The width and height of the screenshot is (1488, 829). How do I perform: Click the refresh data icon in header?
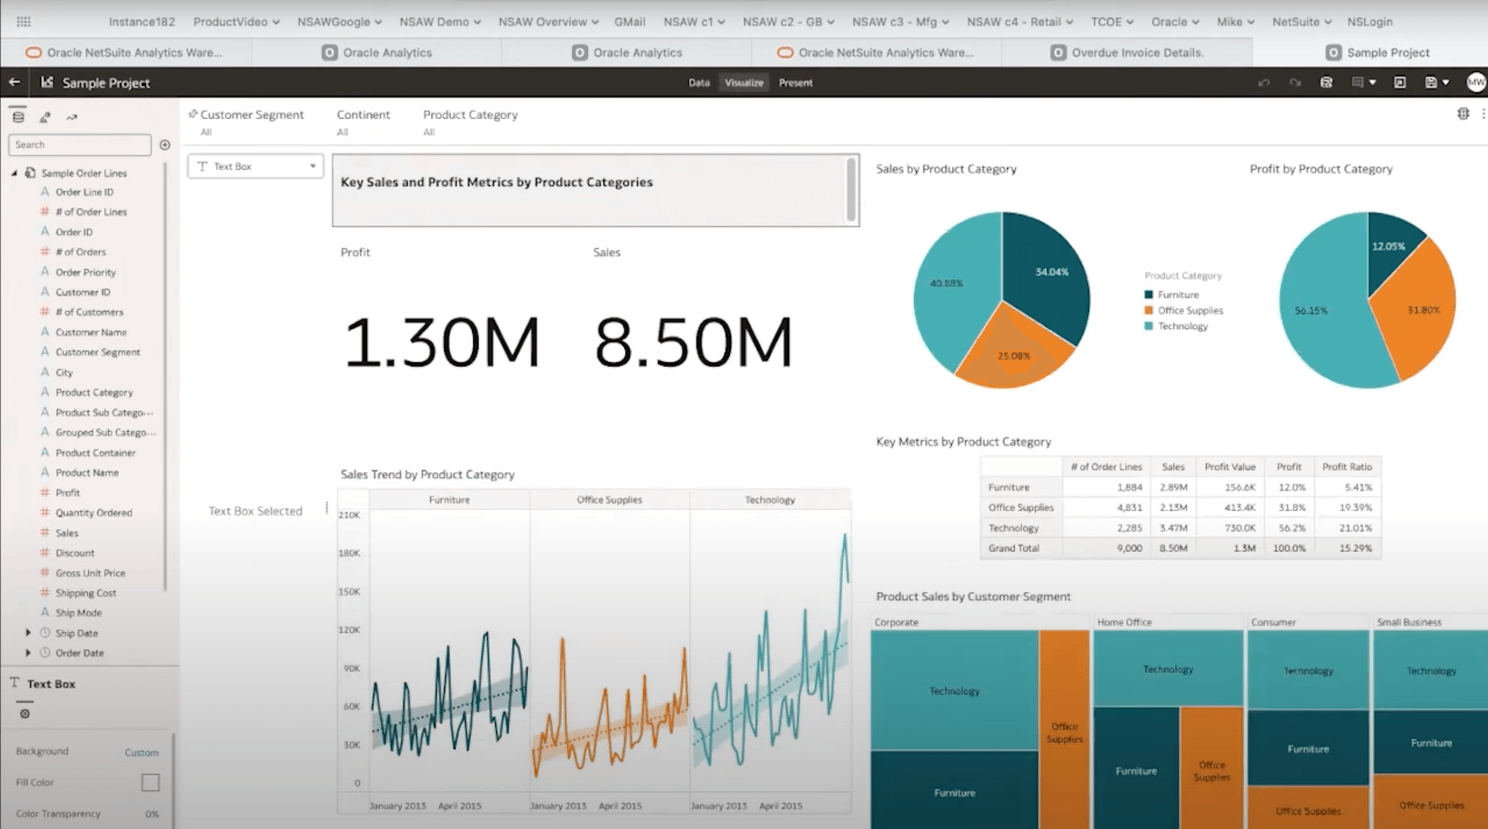1326,82
